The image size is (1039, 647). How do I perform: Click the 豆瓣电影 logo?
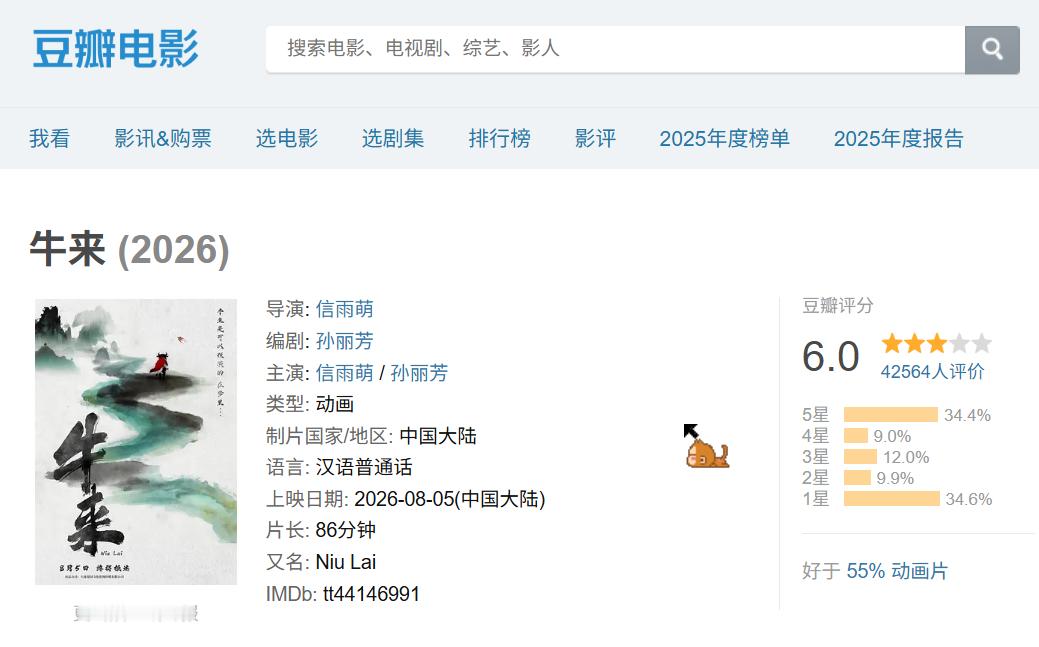click(x=115, y=49)
